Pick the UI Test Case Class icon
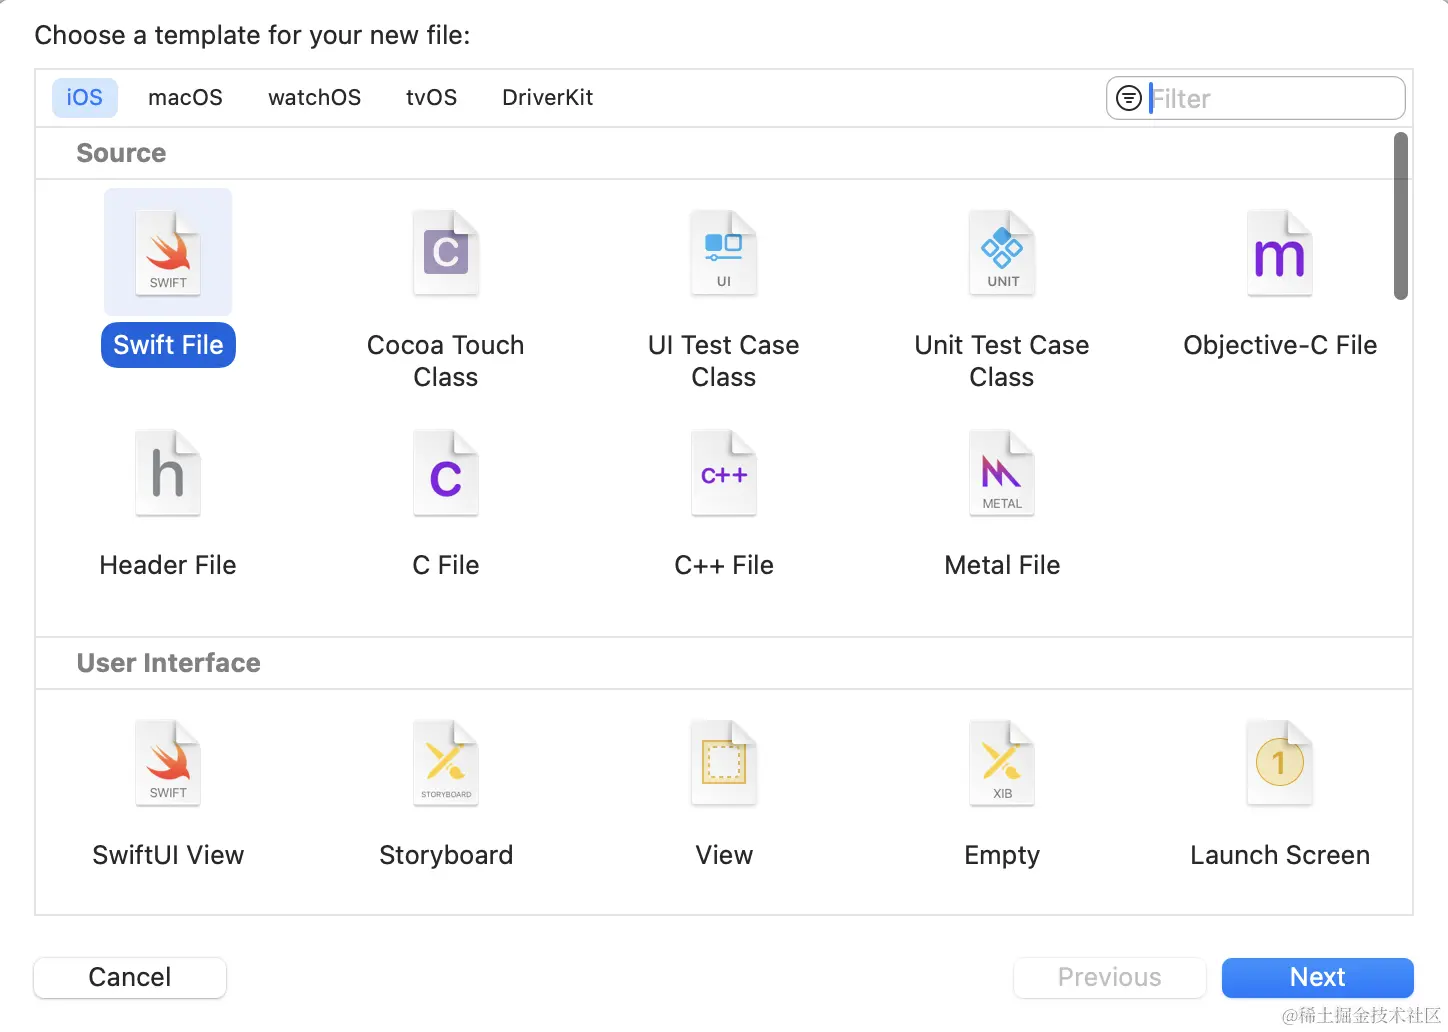Viewport: 1448px width, 1032px height. 724,253
